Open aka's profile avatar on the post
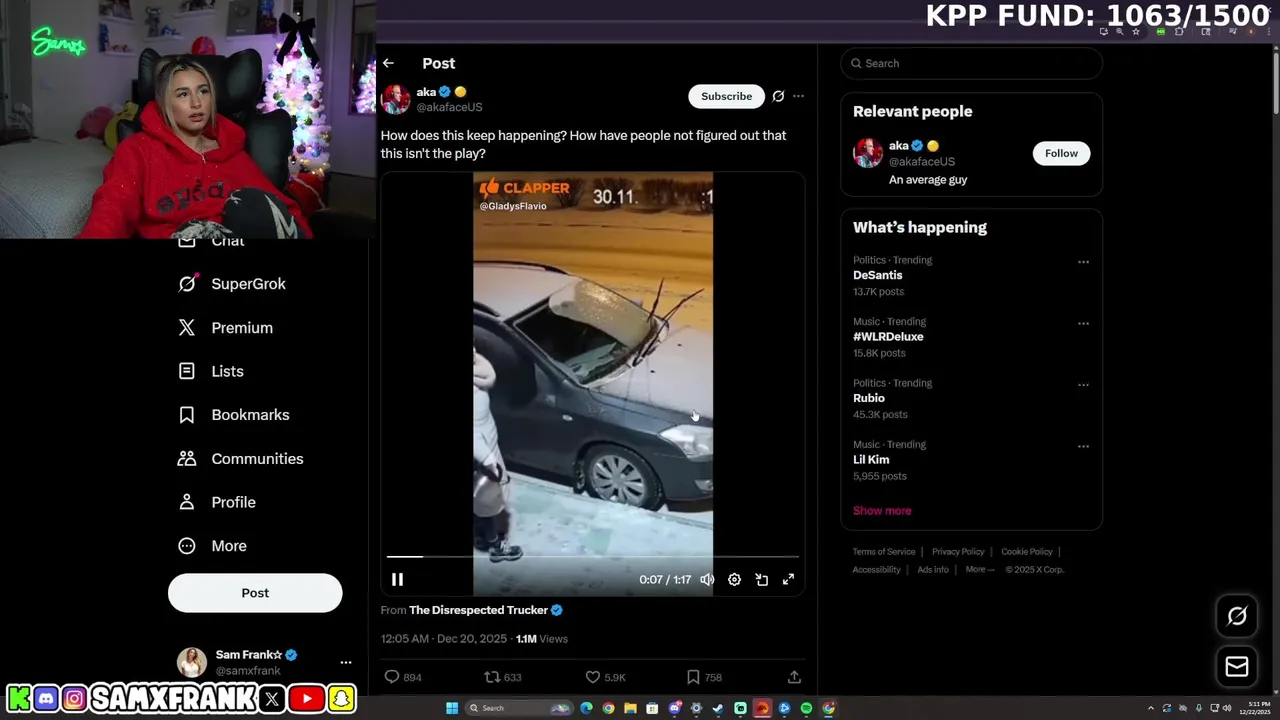Viewport: 1280px width, 720px height. click(396, 99)
